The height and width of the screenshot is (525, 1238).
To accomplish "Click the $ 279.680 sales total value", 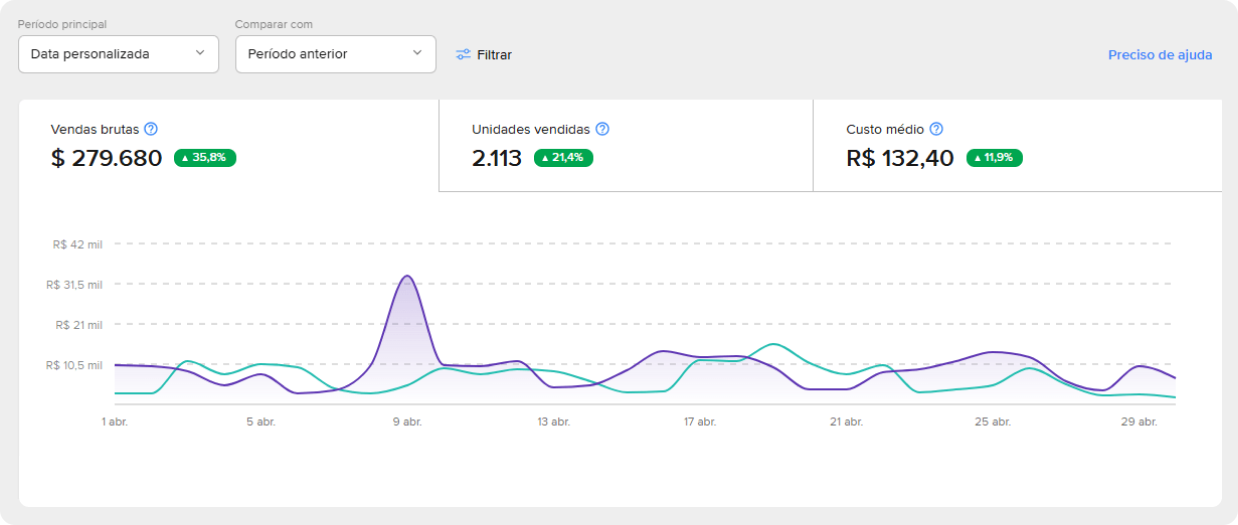I will tap(106, 158).
